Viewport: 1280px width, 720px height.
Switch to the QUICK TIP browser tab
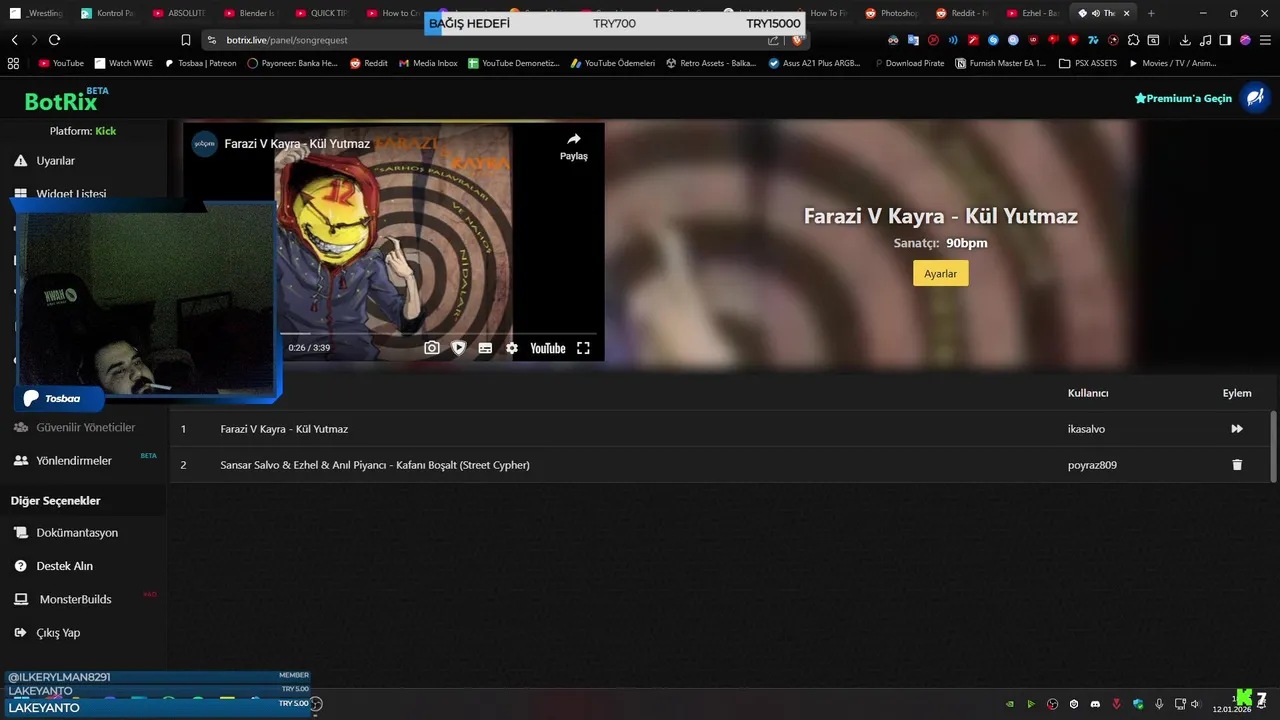coord(321,13)
